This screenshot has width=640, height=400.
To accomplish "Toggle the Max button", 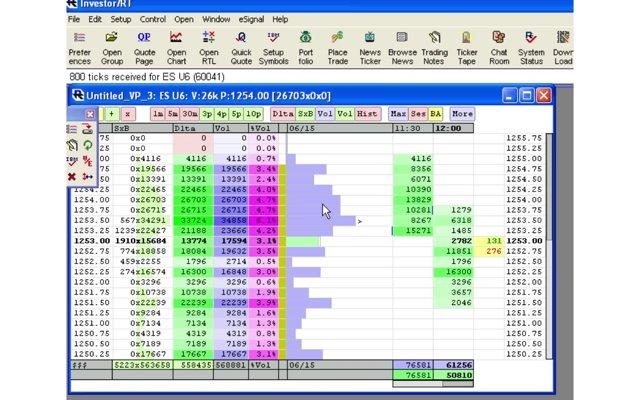I will pyautogui.click(x=398, y=114).
